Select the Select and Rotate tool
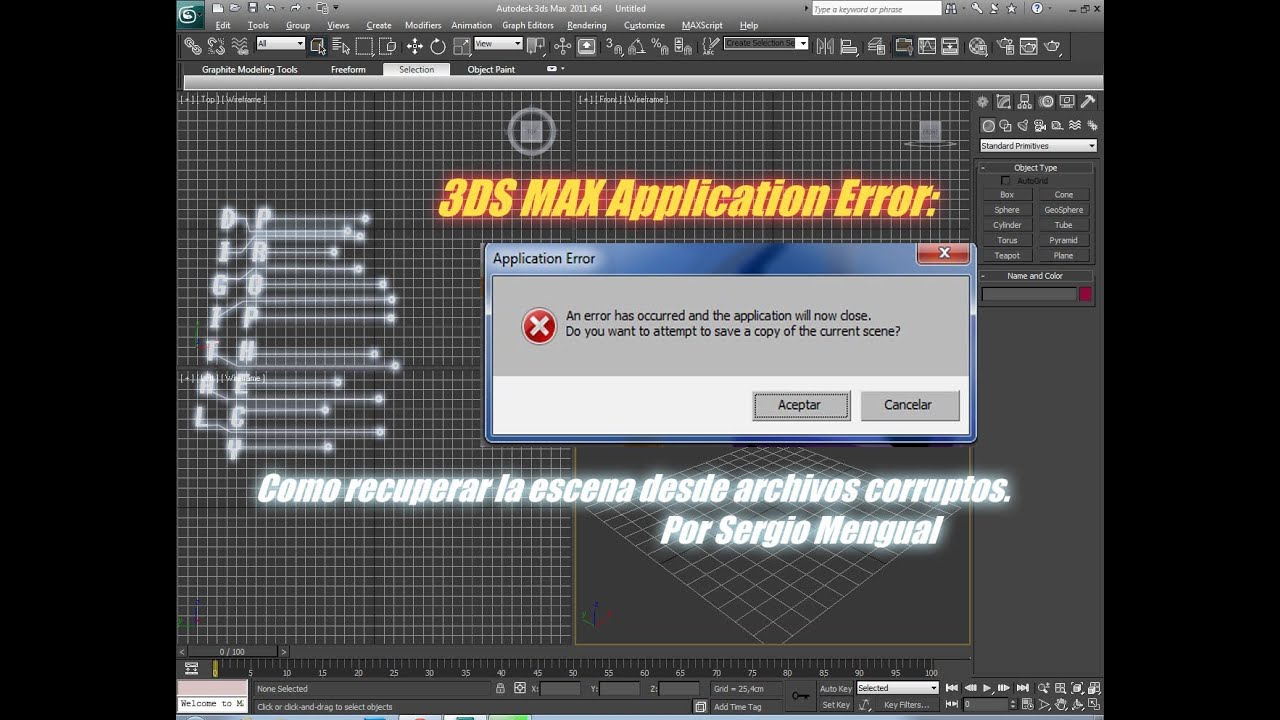Screen dimensions: 1280x720 (438, 46)
